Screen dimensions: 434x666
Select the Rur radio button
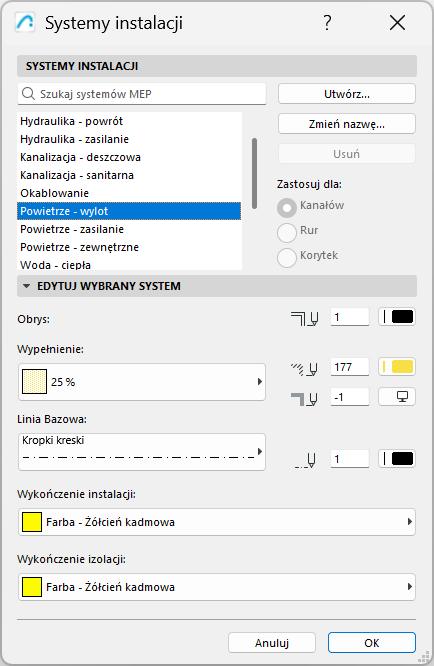(287, 232)
